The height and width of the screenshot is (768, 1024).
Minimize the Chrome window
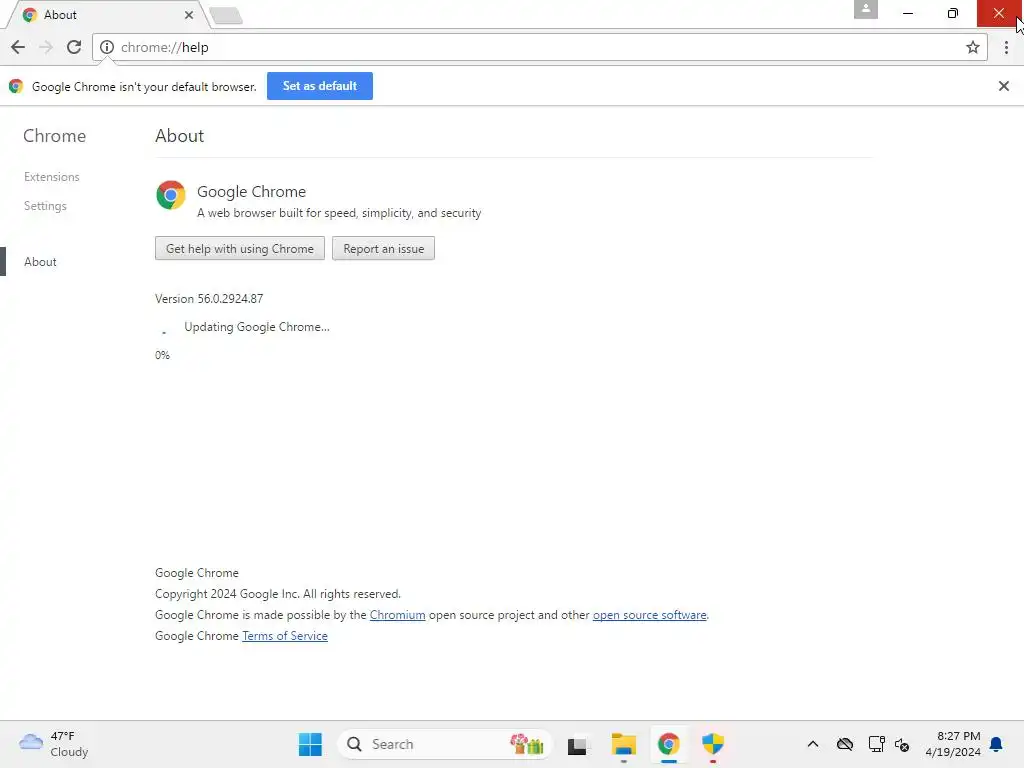point(907,13)
